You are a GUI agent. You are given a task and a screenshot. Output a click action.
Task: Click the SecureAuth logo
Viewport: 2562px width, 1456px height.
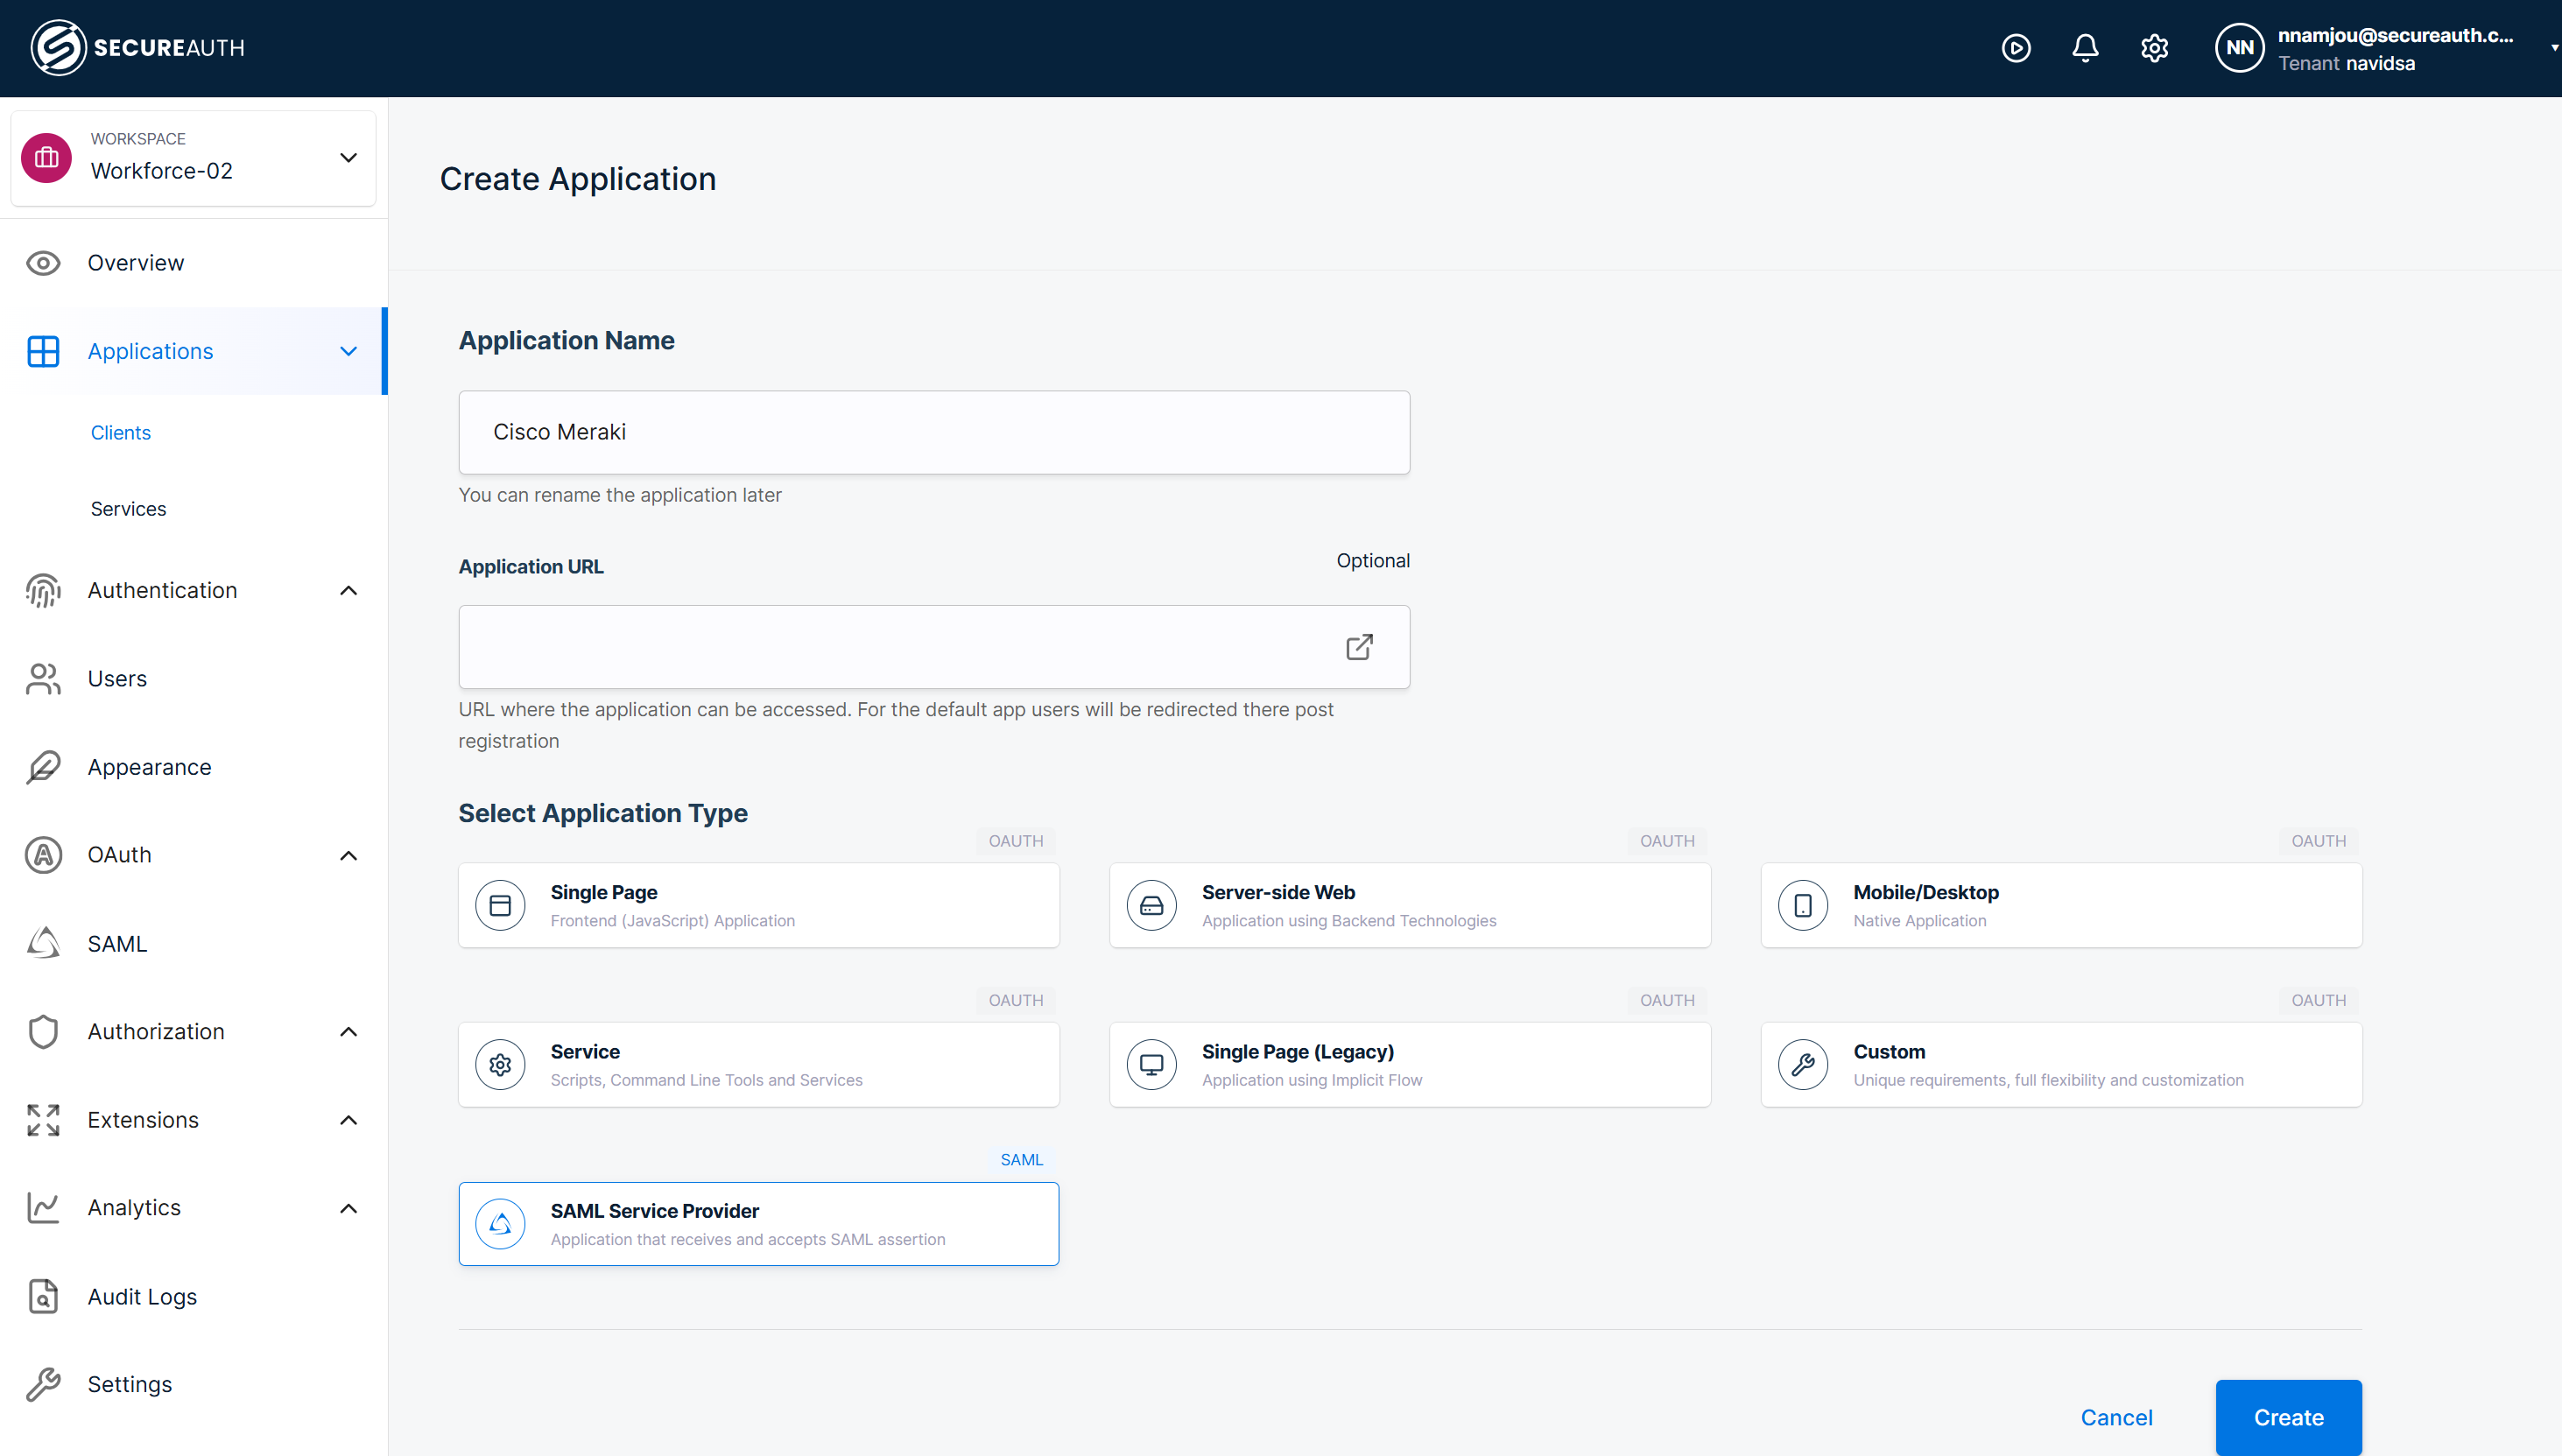point(137,46)
